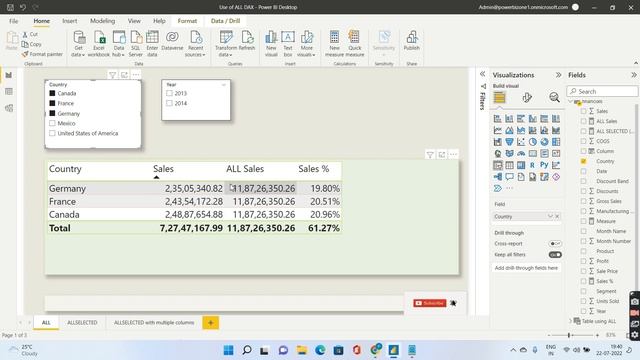
Task: Create a Quick measure
Action: tap(355, 43)
